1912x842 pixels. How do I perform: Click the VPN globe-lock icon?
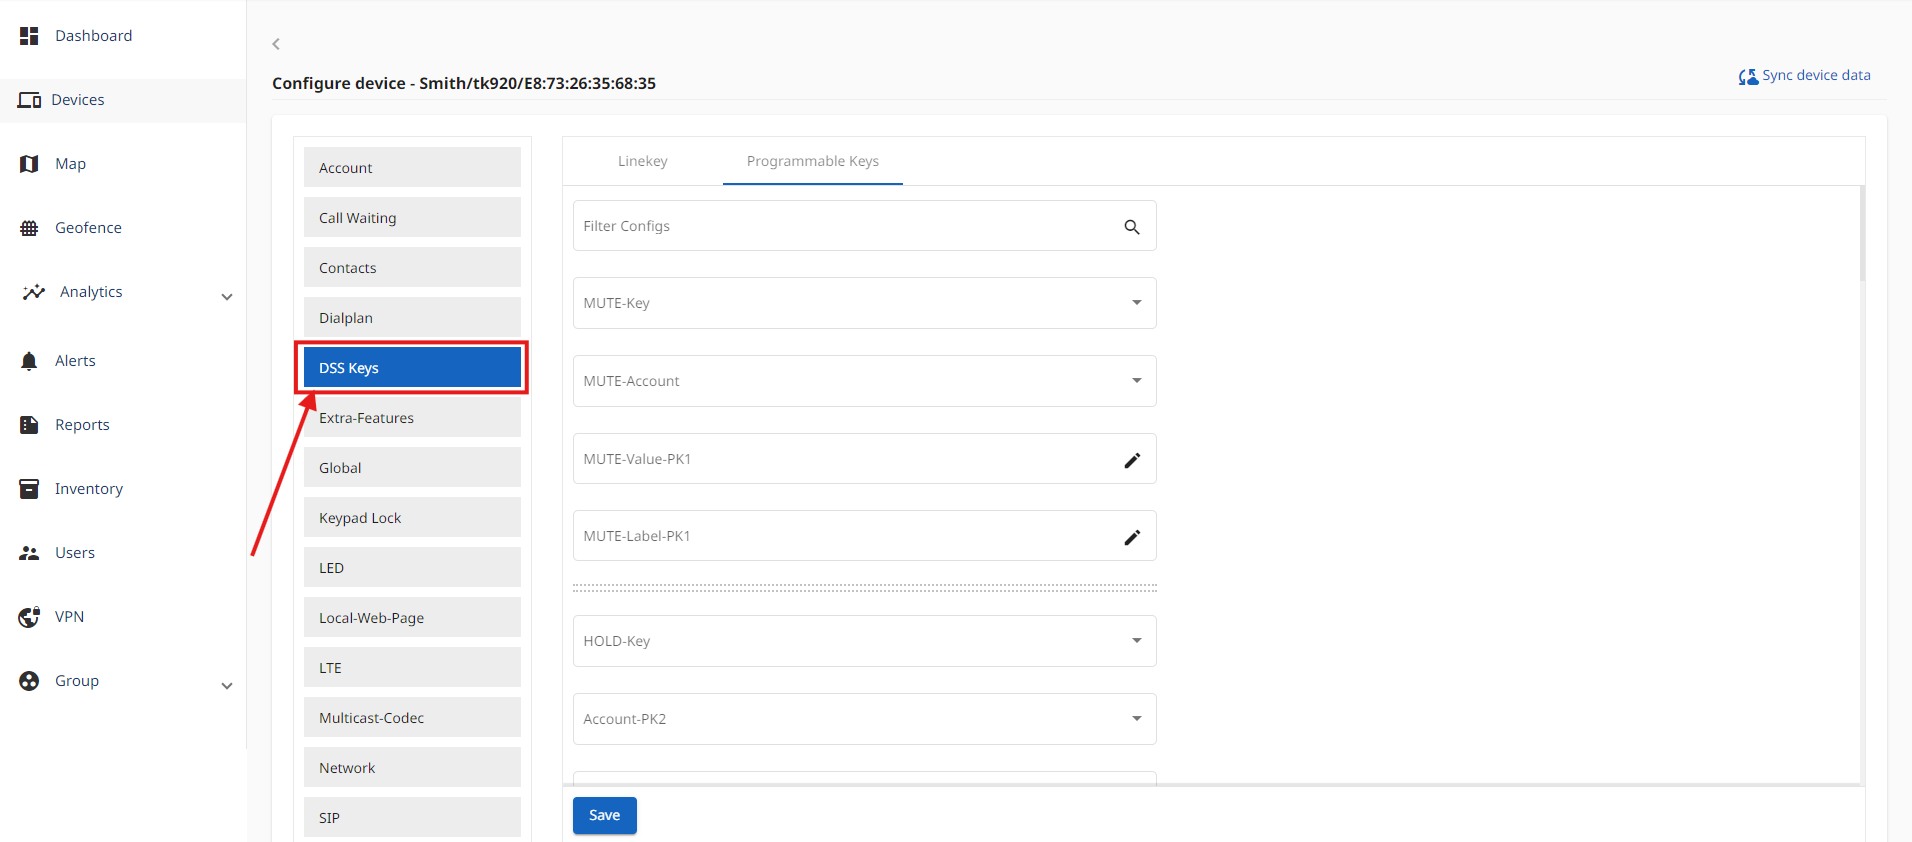pos(29,617)
